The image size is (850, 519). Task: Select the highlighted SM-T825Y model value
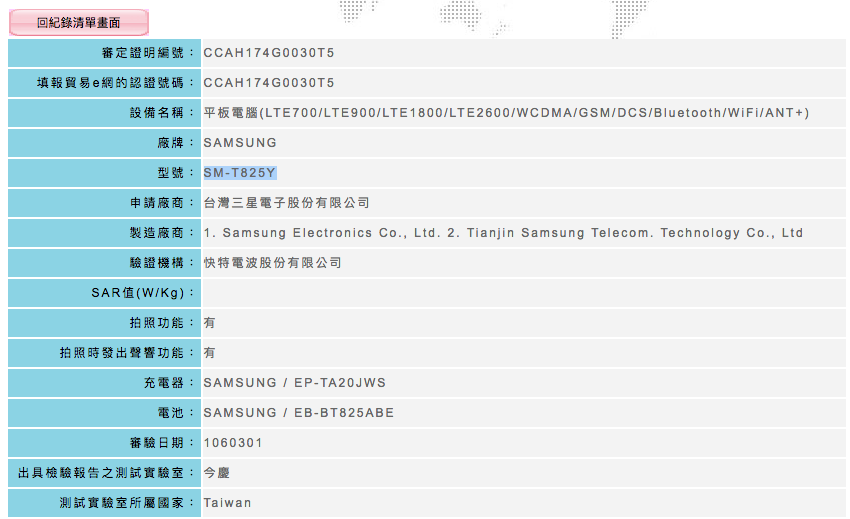pos(240,173)
